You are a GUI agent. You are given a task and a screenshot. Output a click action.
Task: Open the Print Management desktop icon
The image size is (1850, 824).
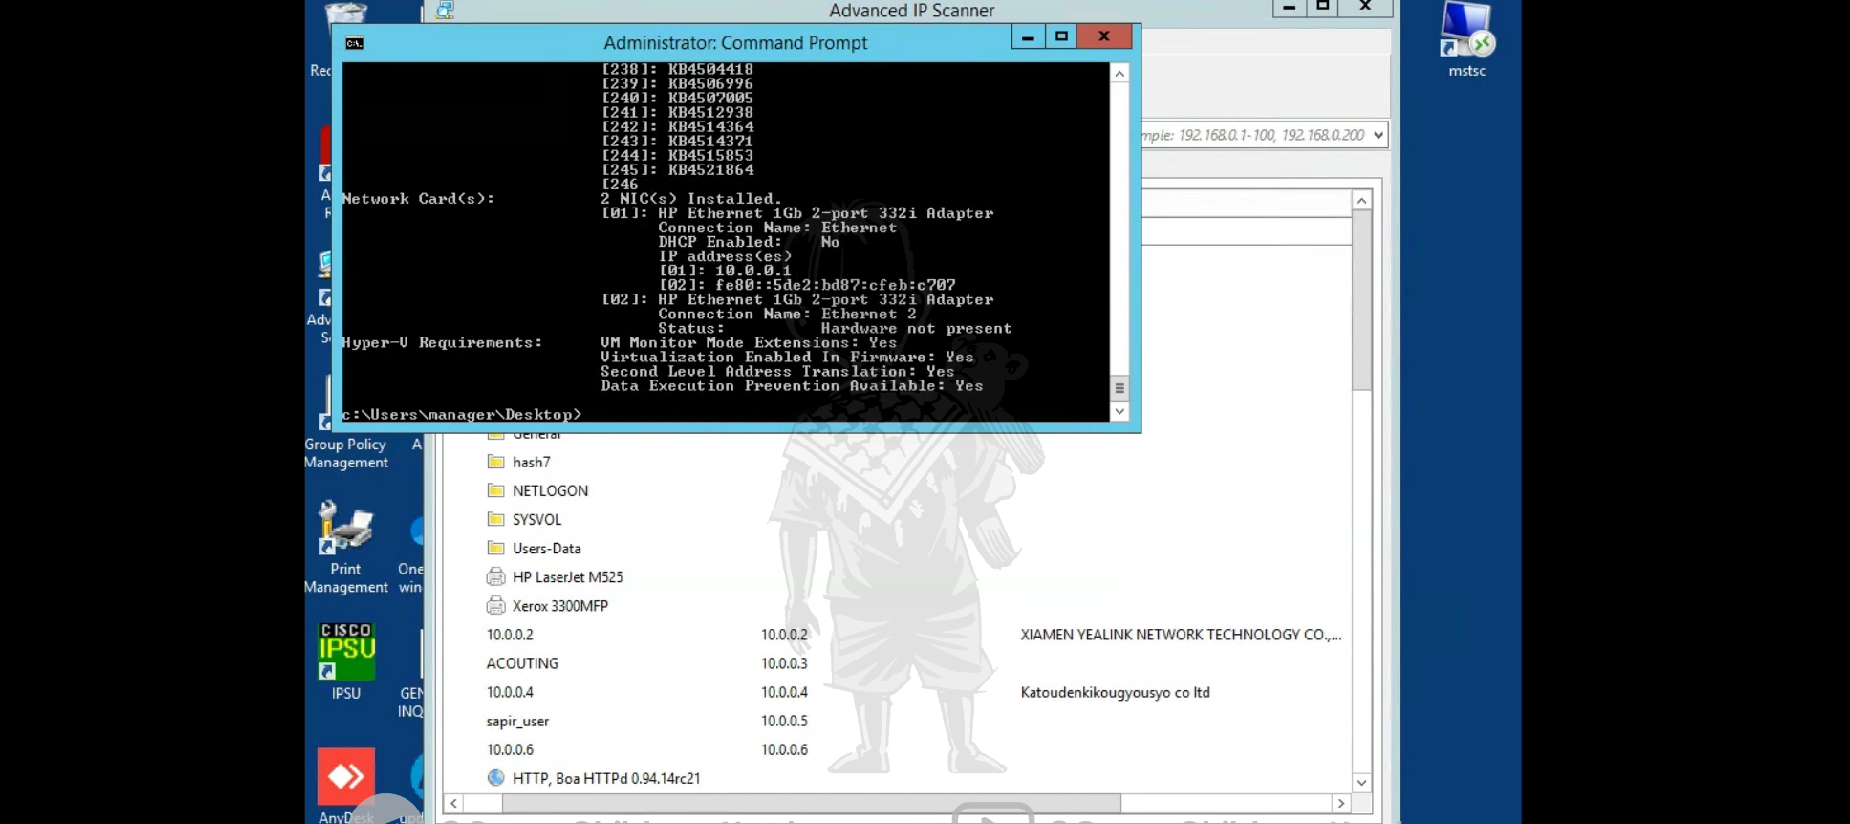coord(346,530)
